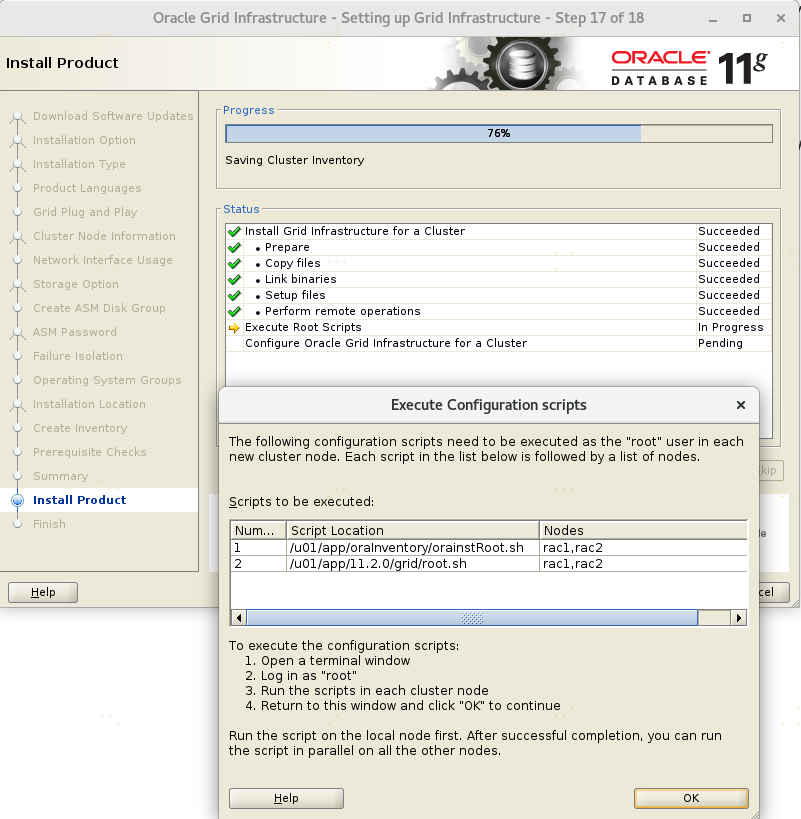The image size is (801, 819).
Task: Select the Finish step in sidebar
Action: pyautogui.click(x=49, y=524)
